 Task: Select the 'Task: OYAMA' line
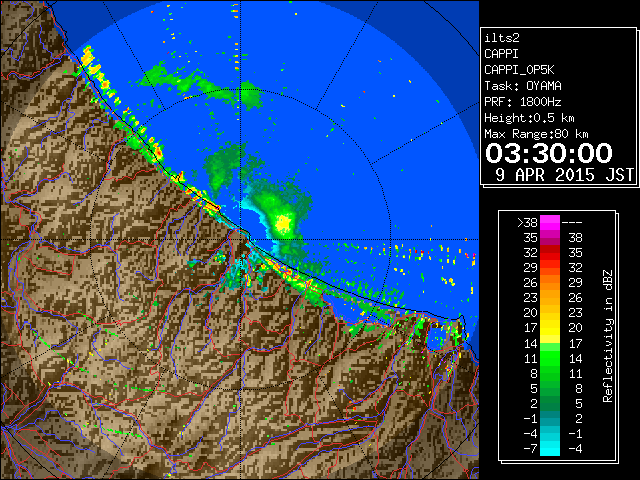click(523, 86)
